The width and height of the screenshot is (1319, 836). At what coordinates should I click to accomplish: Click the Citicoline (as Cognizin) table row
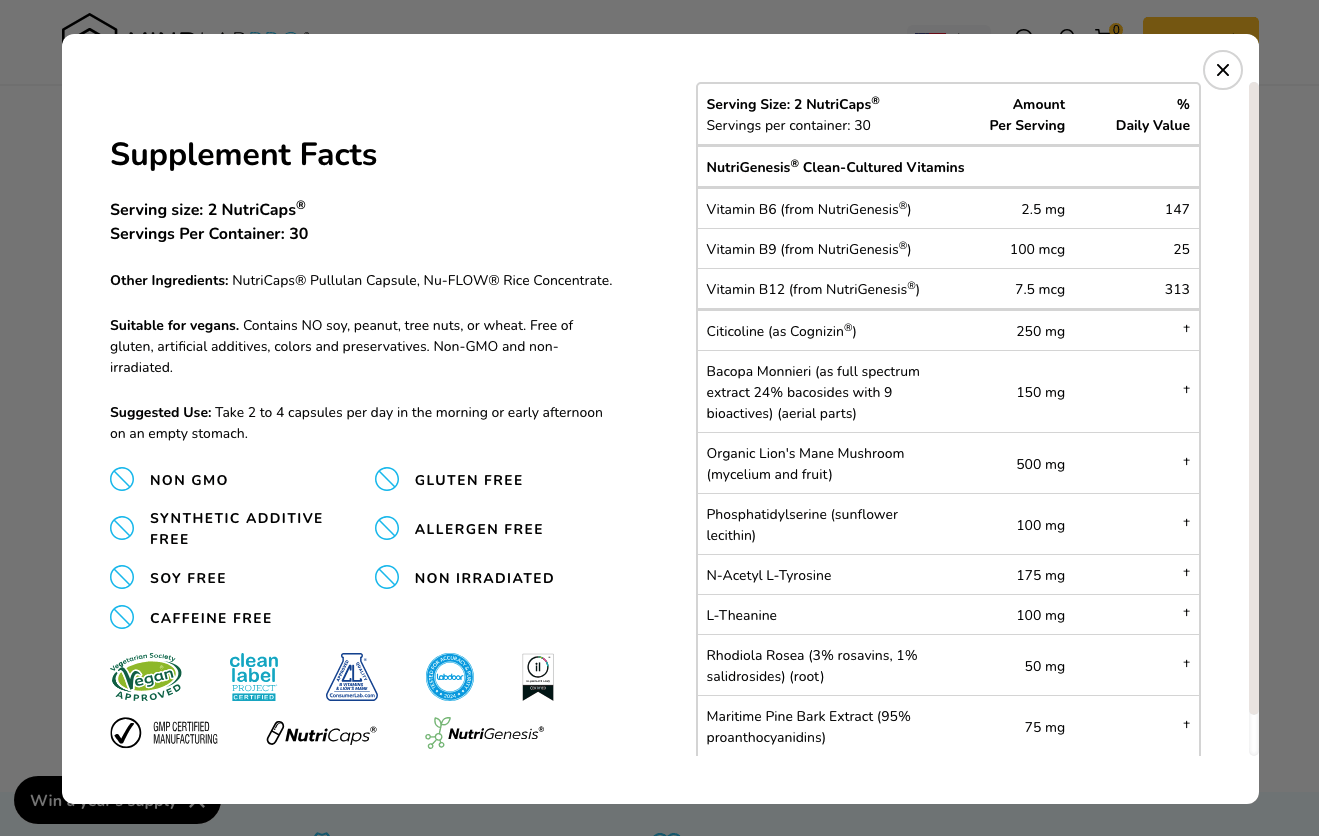click(947, 331)
